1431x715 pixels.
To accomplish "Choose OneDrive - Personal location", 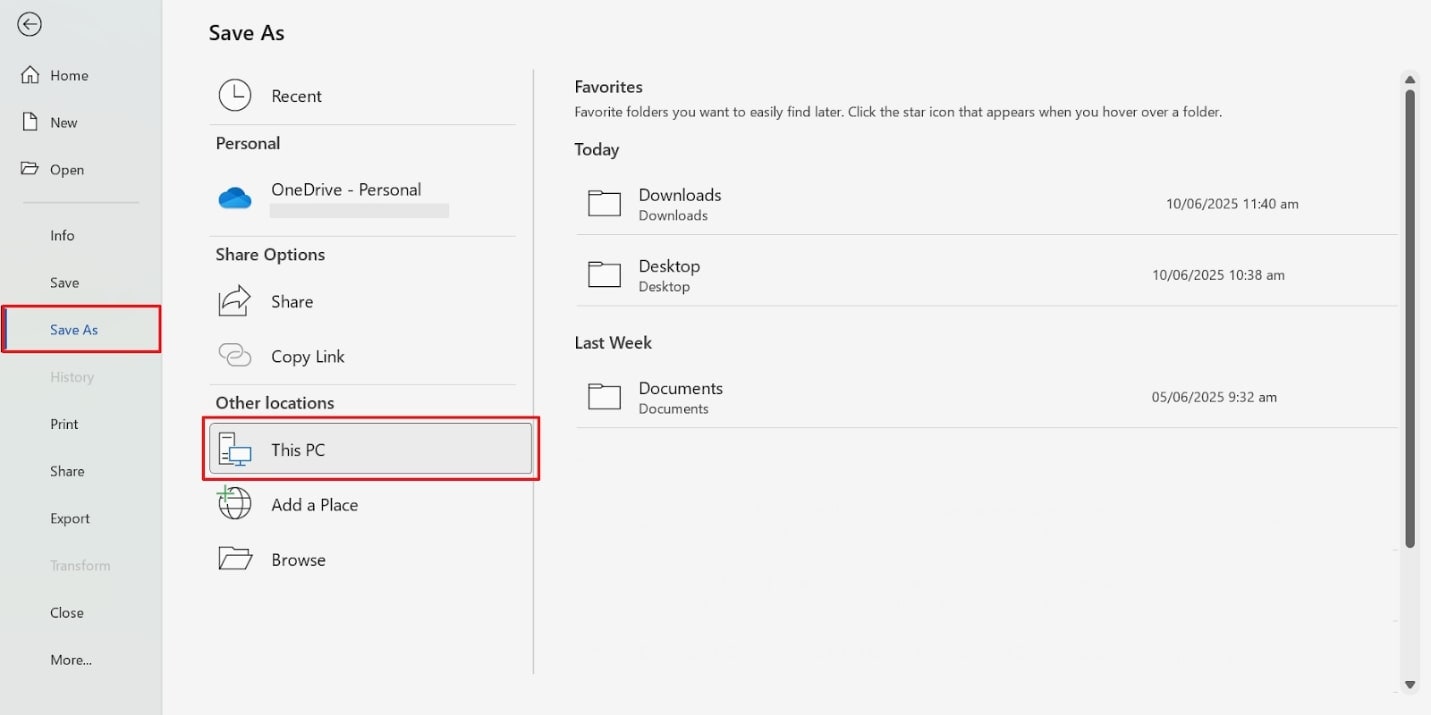I will coord(346,189).
